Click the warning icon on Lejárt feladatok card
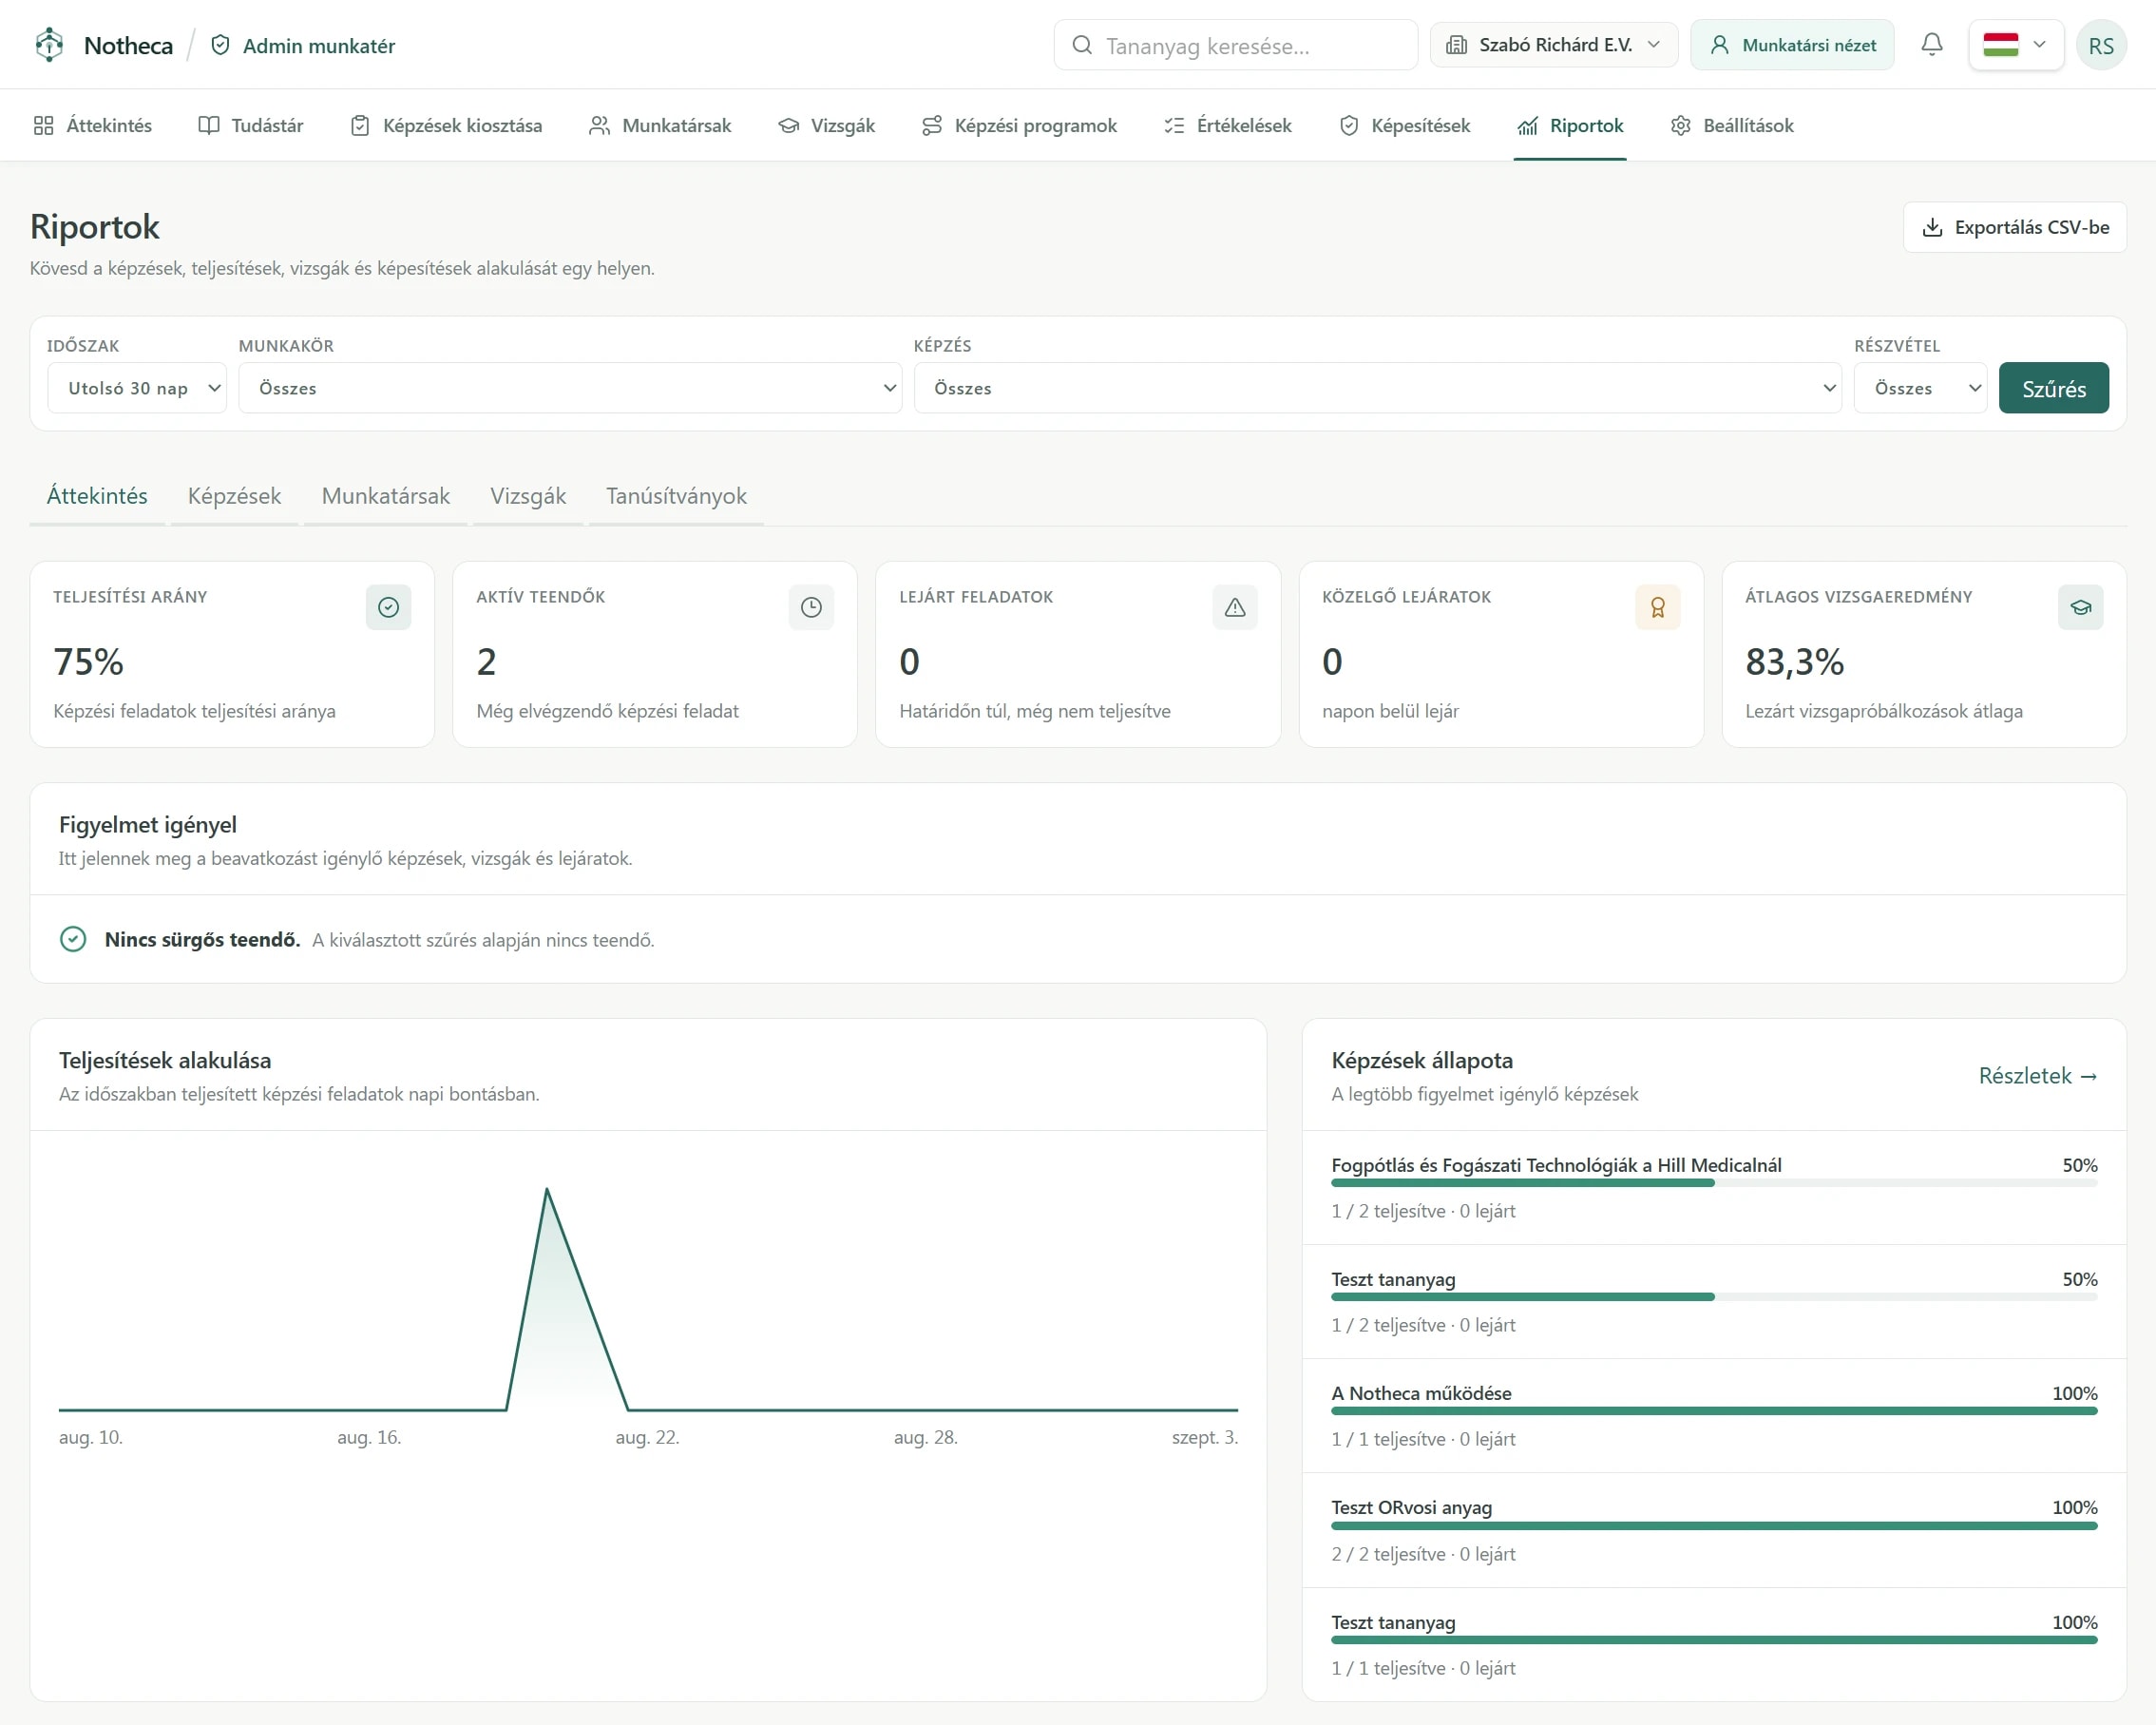 pyautogui.click(x=1234, y=607)
